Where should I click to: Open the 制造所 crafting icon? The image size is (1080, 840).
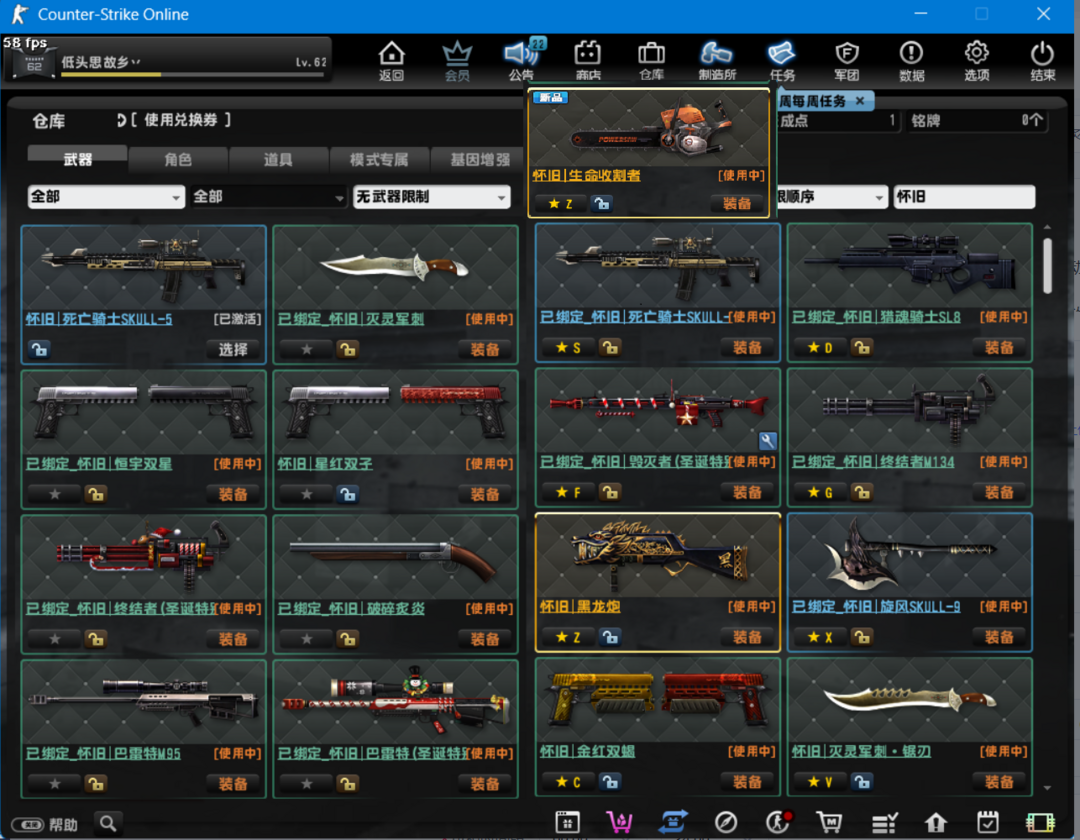717,61
